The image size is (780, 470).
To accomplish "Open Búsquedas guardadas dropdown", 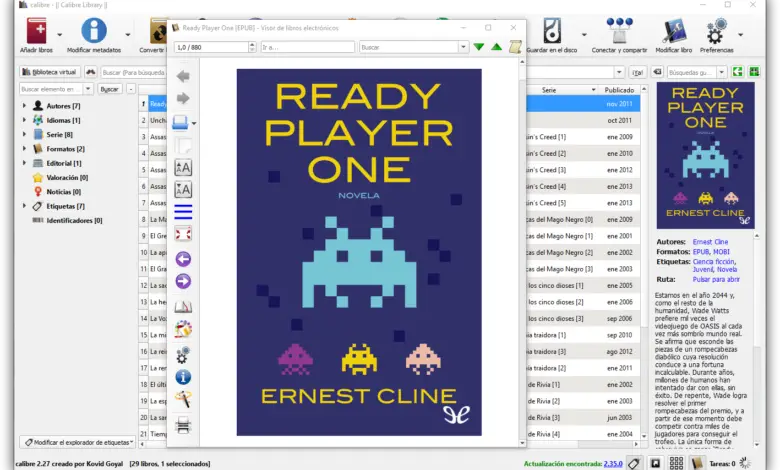I will [722, 72].
